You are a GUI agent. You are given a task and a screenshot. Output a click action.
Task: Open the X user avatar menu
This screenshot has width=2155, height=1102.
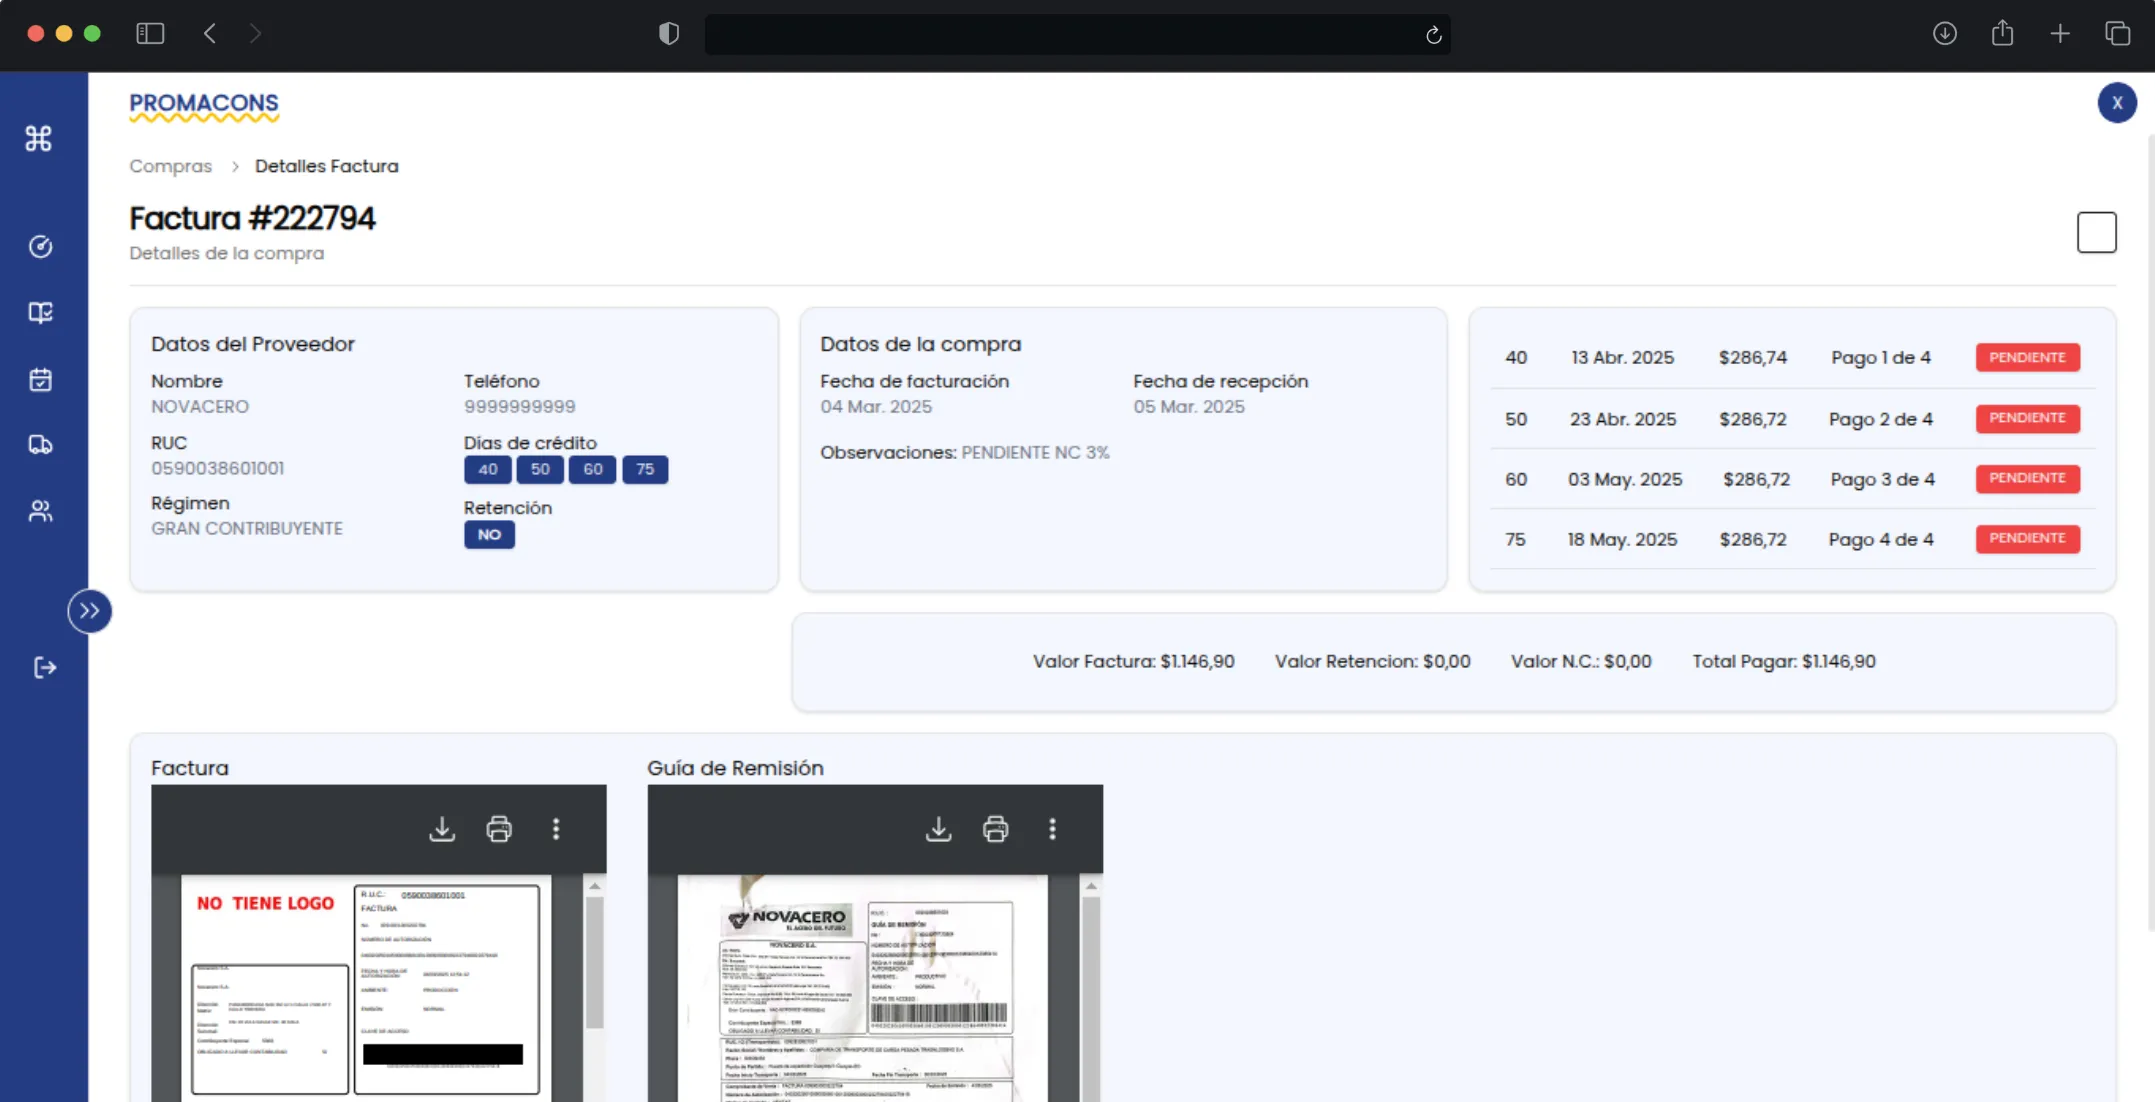pyautogui.click(x=2116, y=102)
